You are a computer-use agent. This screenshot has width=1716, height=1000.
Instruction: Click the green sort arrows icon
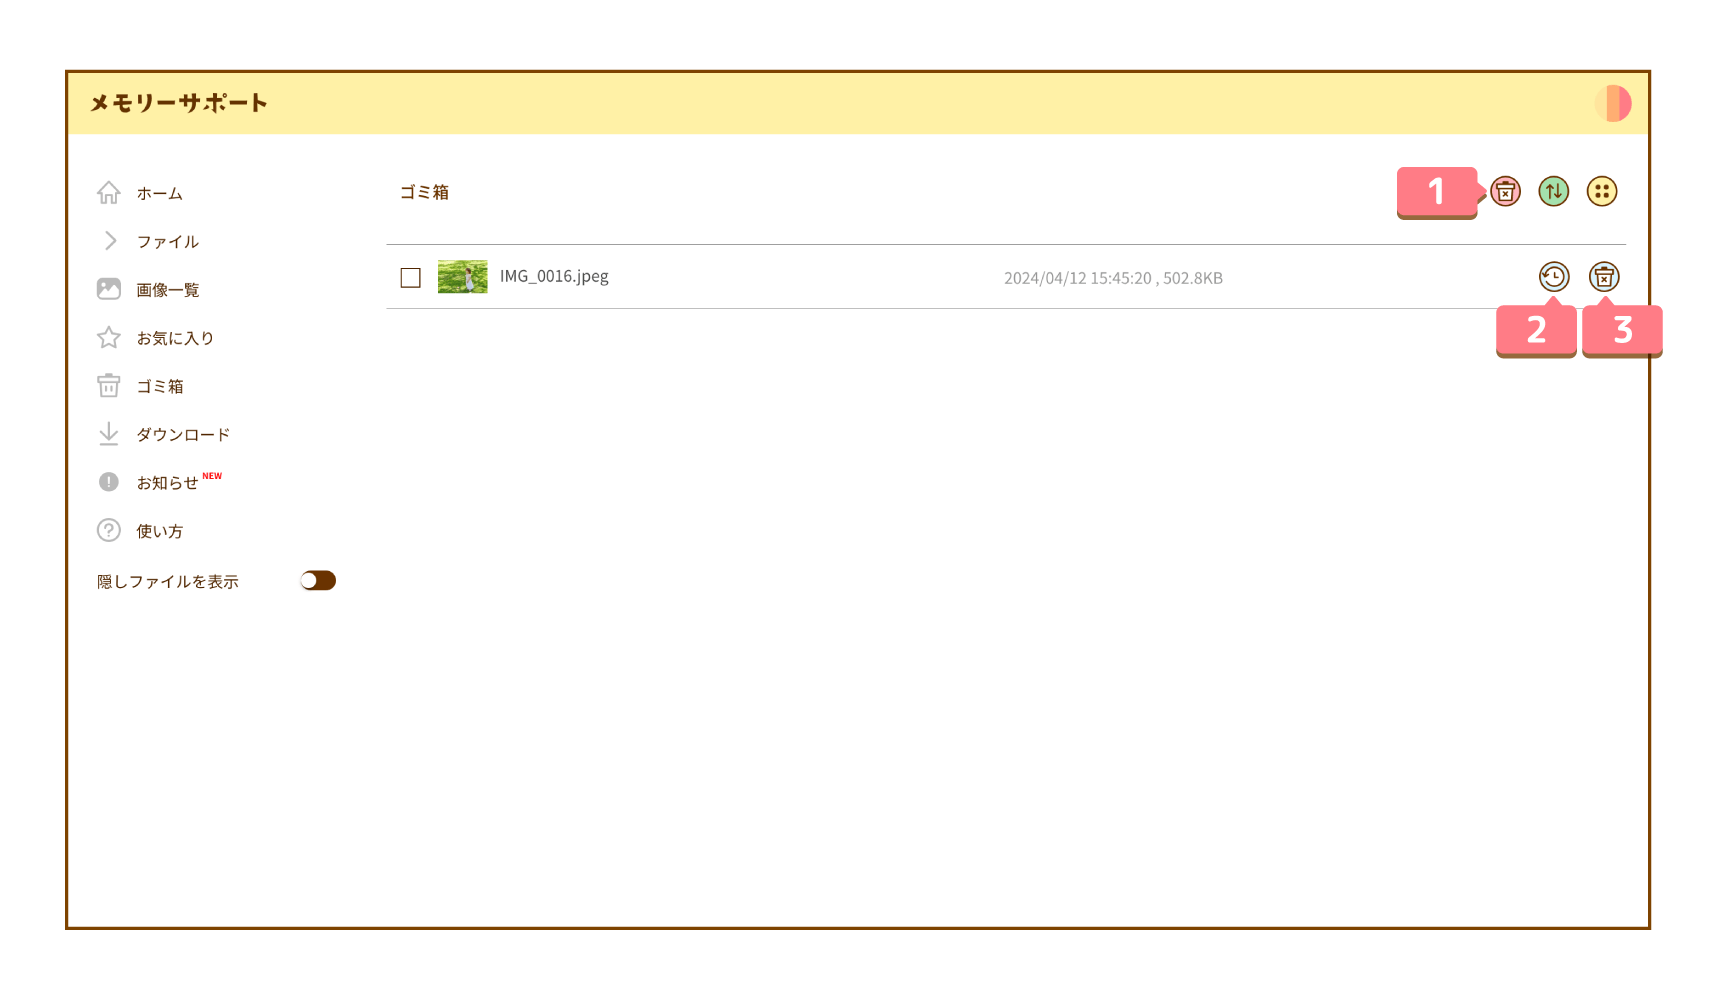[1553, 191]
